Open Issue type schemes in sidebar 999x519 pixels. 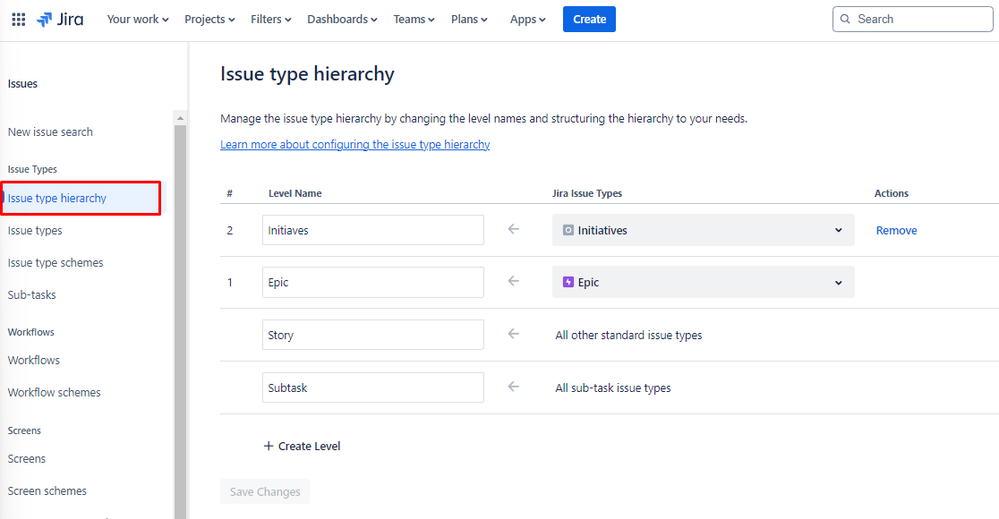click(55, 262)
